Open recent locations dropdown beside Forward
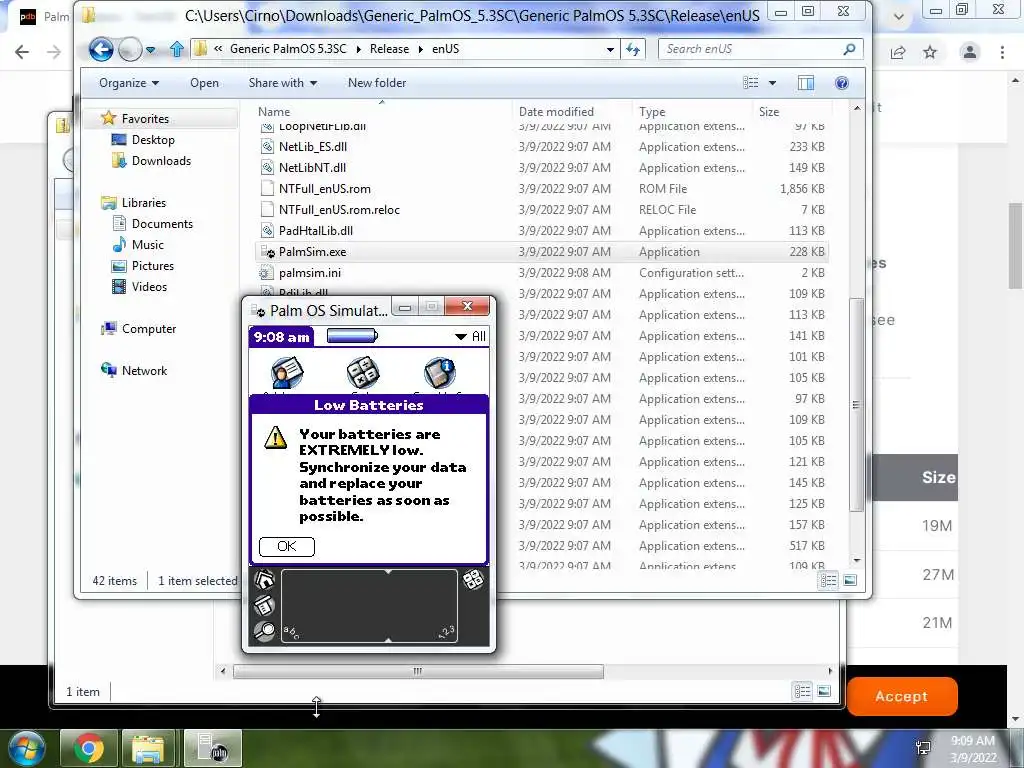The width and height of the screenshot is (1024, 768). point(151,50)
